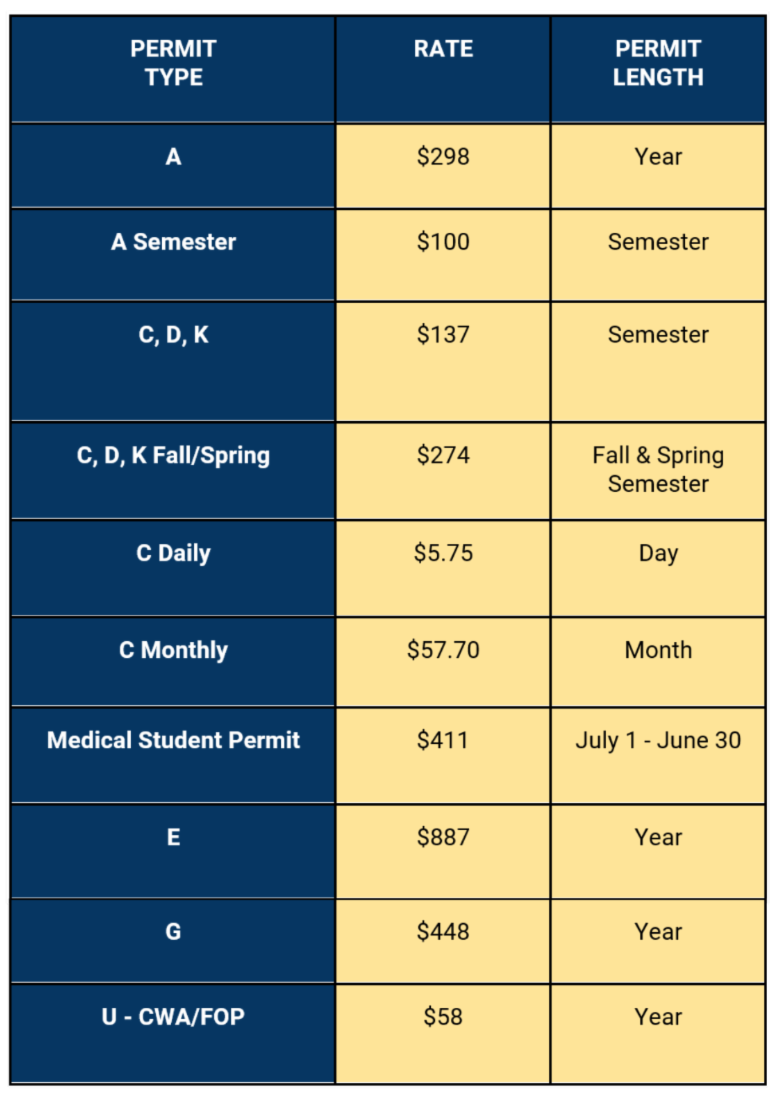Viewport: 778px width, 1093px height.
Task: Select the Medical Student Permit label
Action: tap(173, 741)
